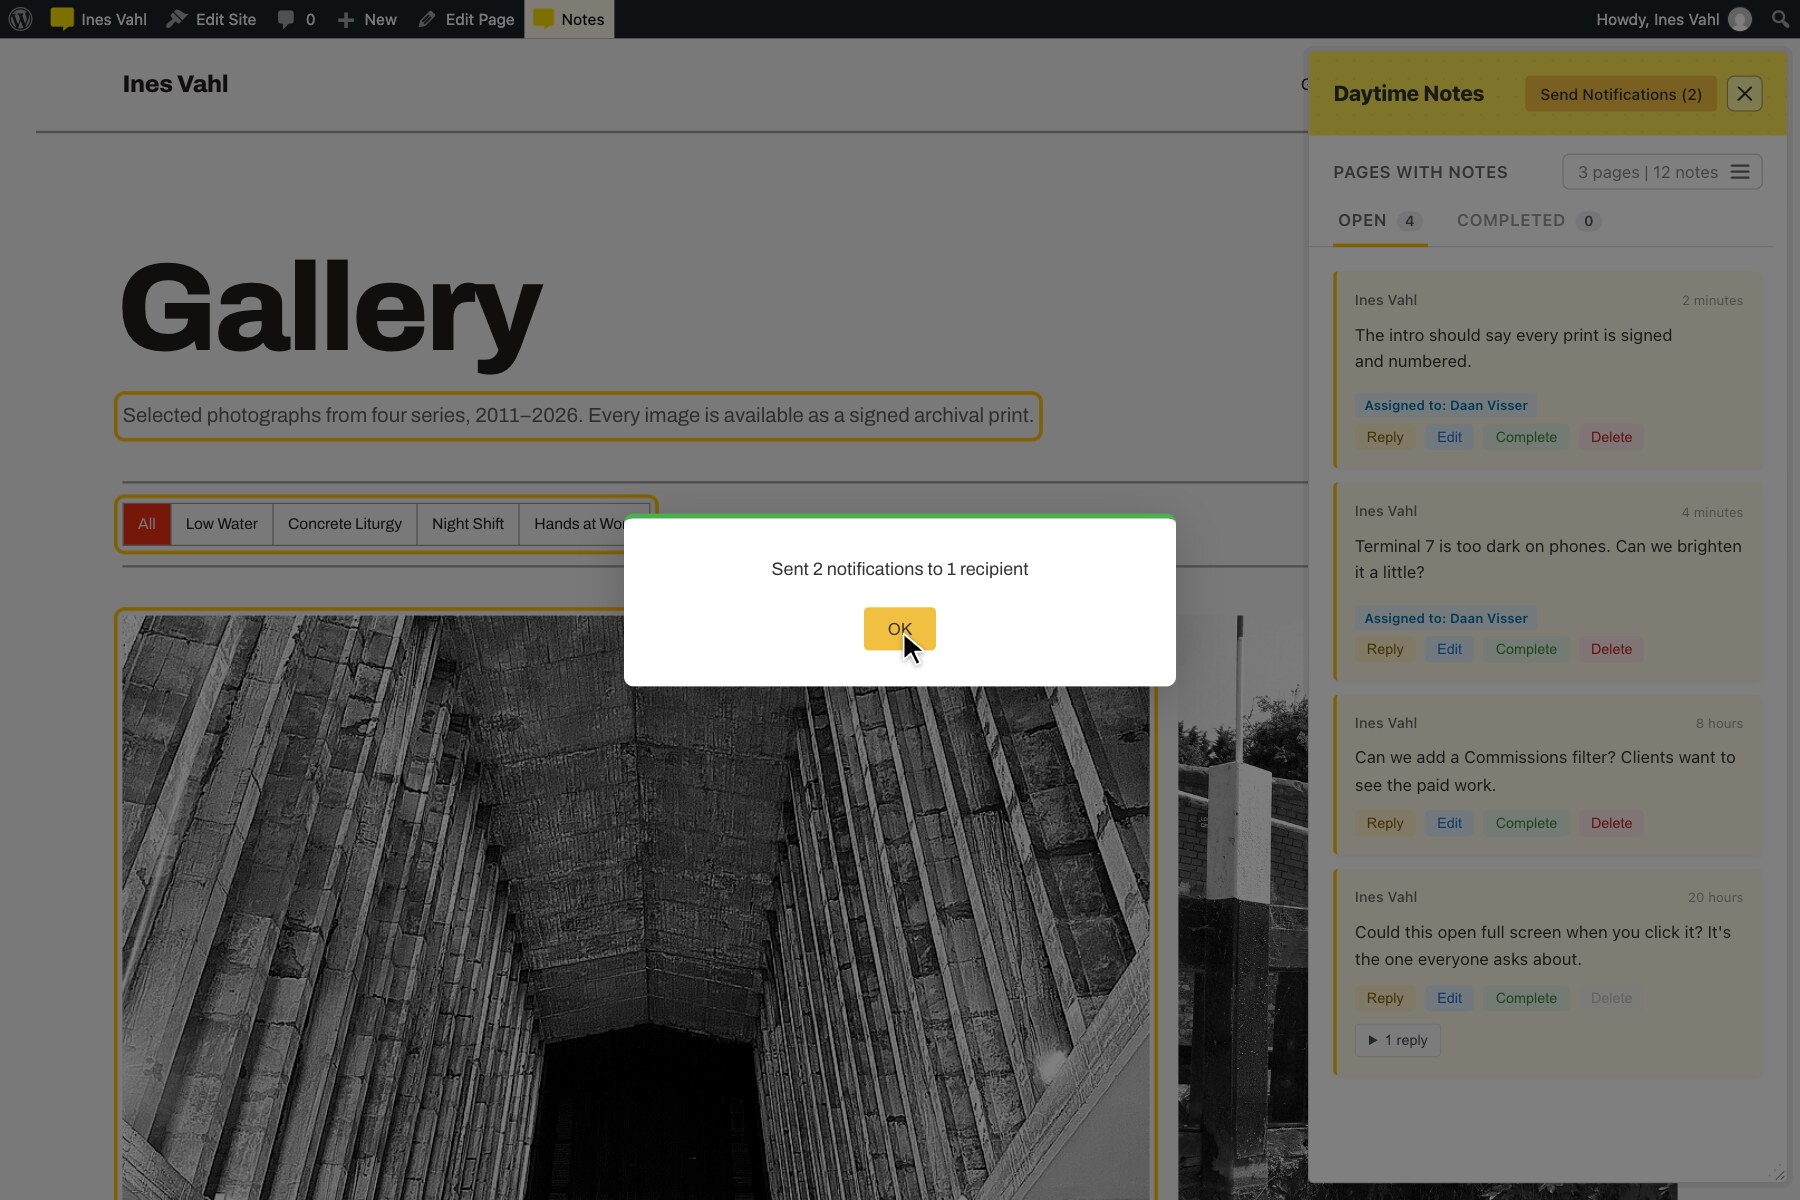Open the 3 pages | 12 notes dropdown

(x=1662, y=172)
